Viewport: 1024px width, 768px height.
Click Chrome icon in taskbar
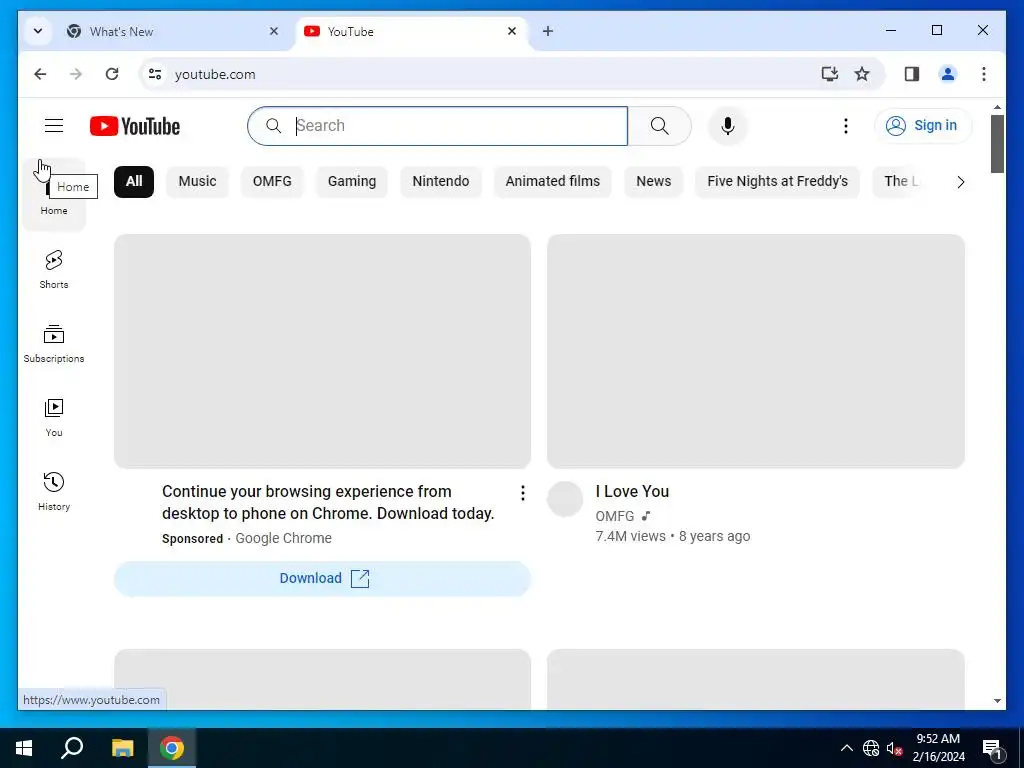point(172,748)
